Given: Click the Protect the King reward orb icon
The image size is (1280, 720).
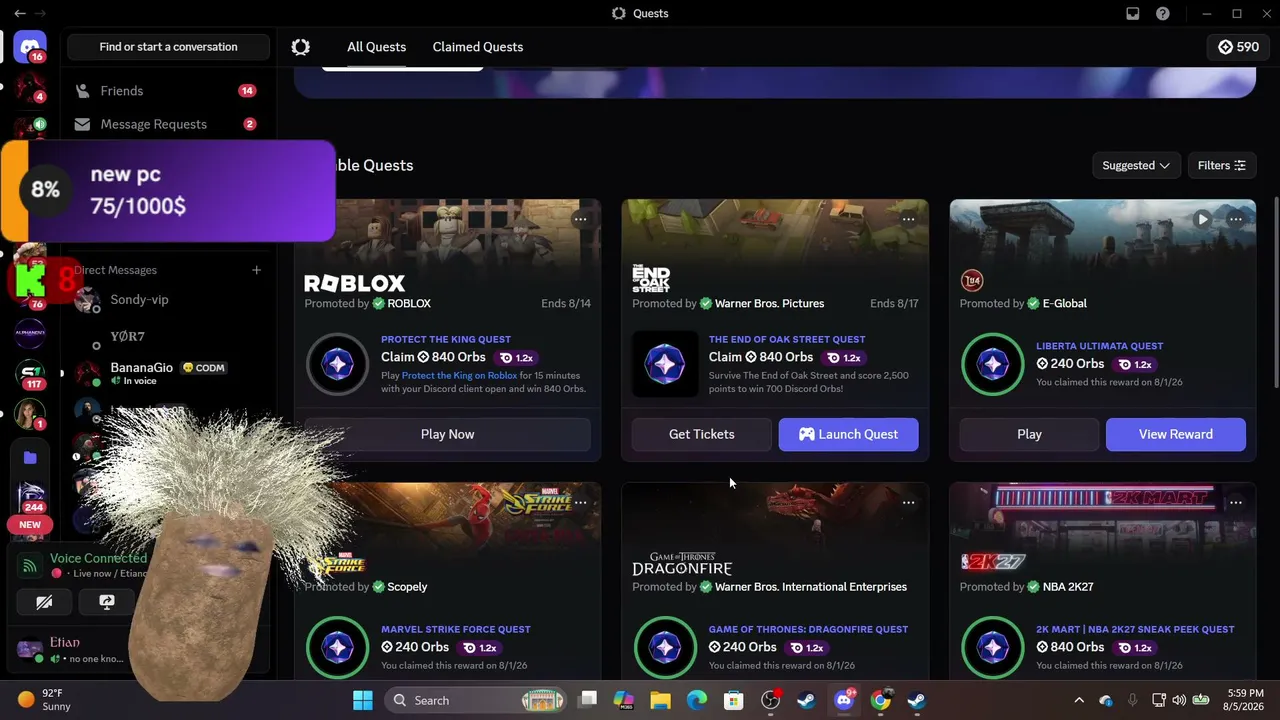Looking at the screenshot, I should (x=338, y=364).
